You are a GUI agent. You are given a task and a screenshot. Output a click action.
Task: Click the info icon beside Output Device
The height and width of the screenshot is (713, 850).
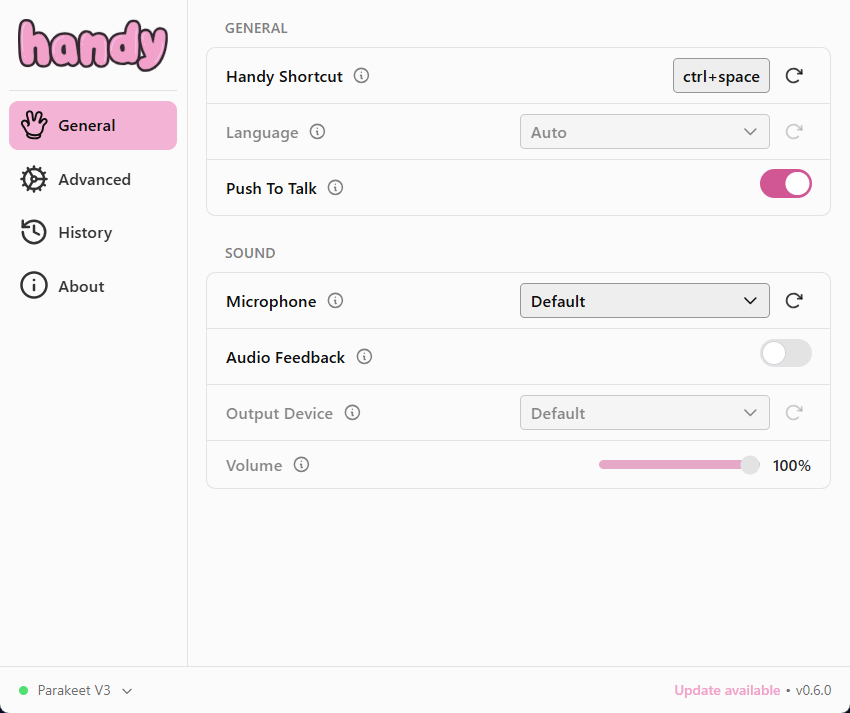click(x=352, y=413)
